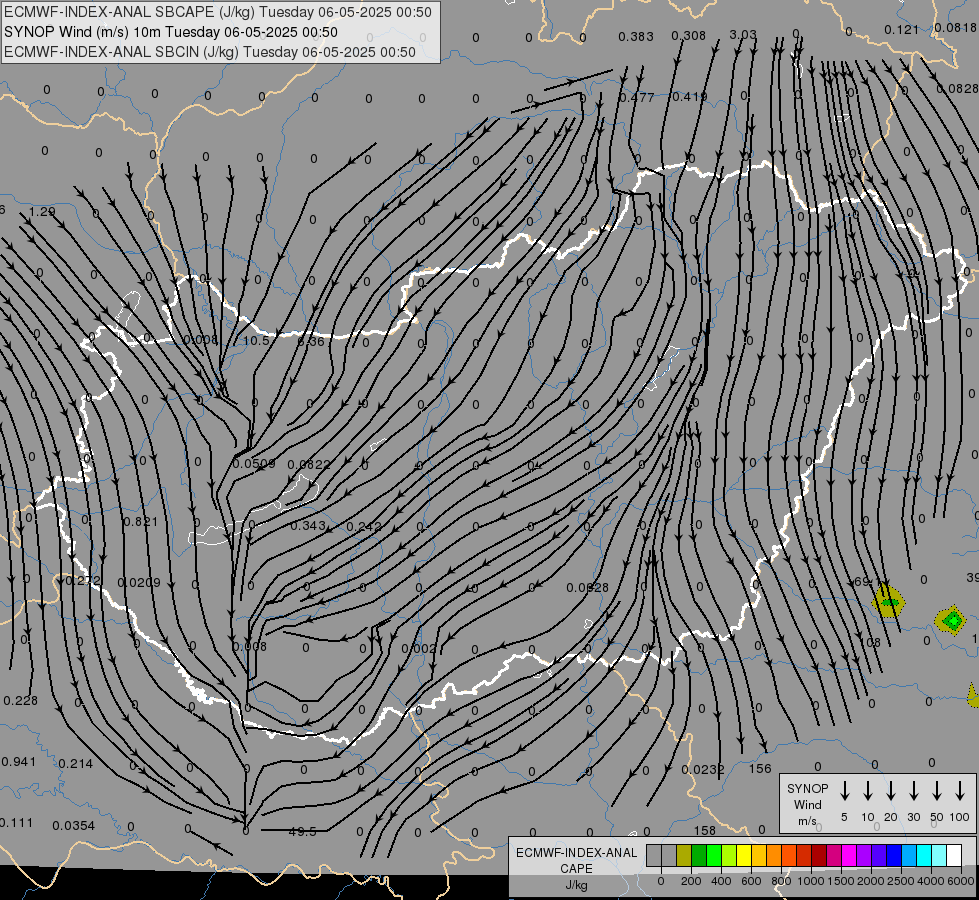Click the '6000' tick label in CAPE legend
The height and width of the screenshot is (900, 979).
point(962,881)
